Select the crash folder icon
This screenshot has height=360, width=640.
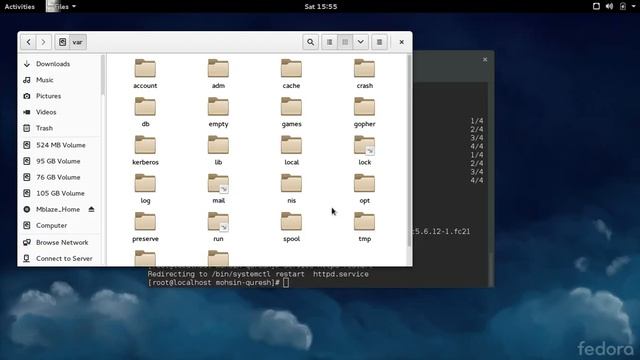click(x=364, y=69)
